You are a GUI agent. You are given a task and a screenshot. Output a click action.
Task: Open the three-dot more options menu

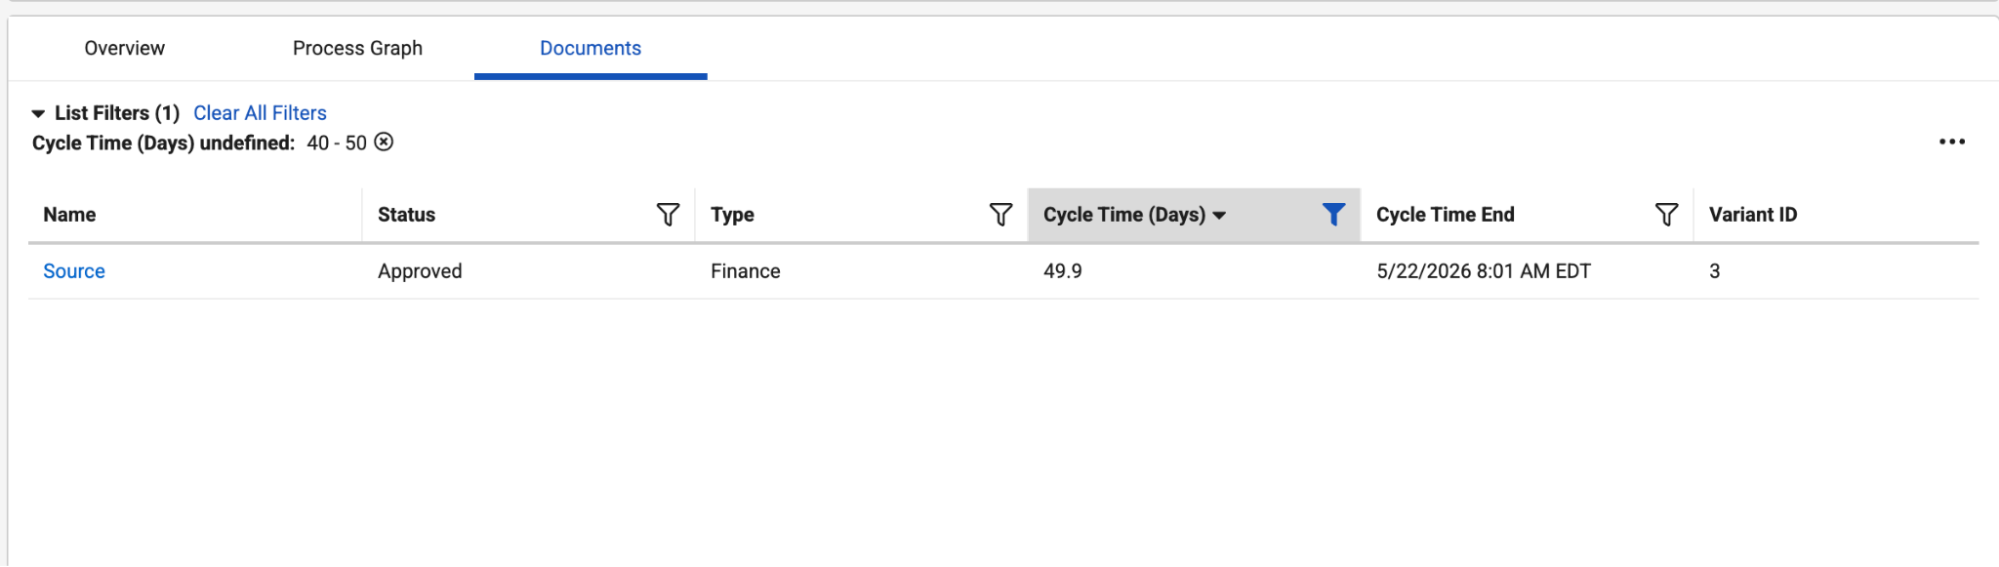point(1952,142)
